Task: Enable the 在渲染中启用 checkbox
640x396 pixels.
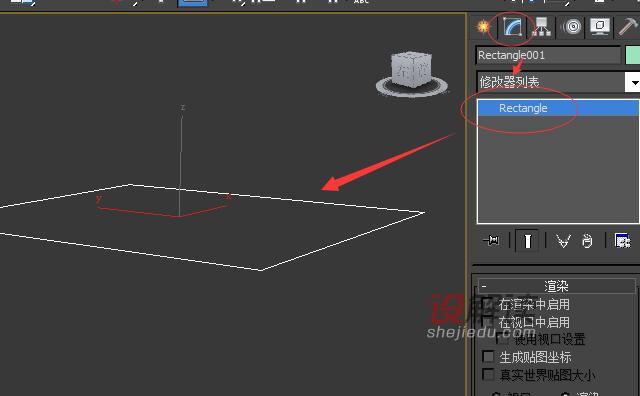Action: tap(487, 304)
